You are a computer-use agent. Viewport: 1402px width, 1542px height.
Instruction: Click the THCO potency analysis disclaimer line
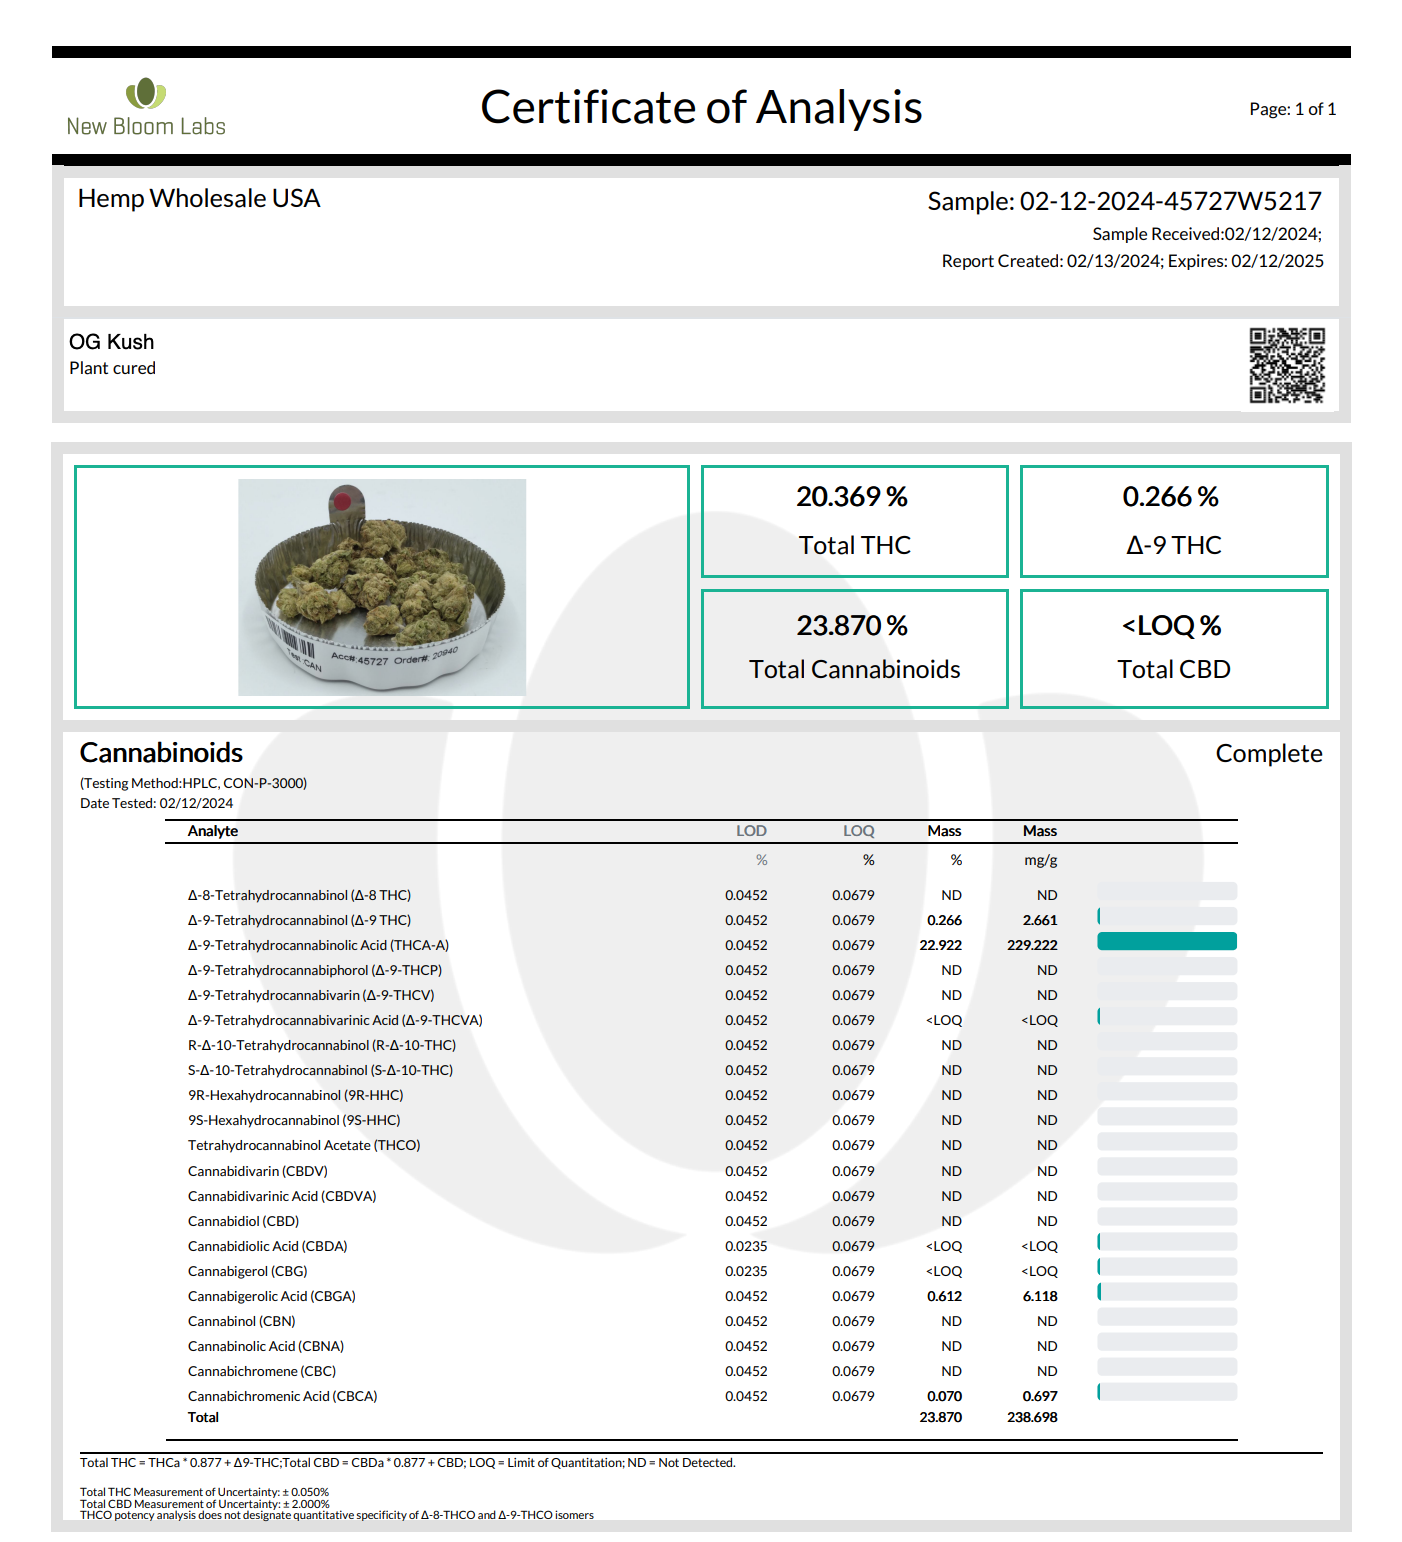point(337,1515)
